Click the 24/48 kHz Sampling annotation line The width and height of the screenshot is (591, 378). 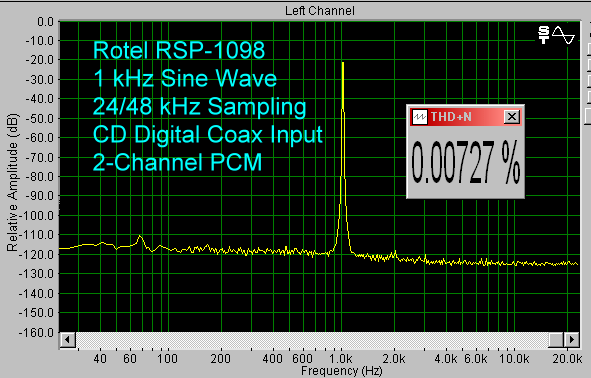[199, 106]
